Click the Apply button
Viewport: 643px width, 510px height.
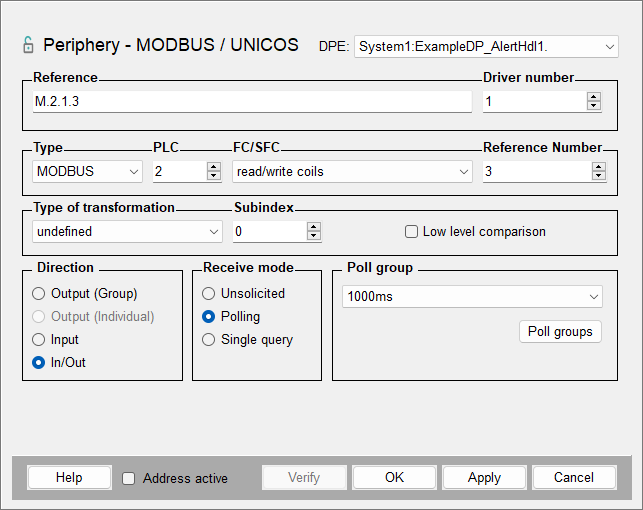click(x=484, y=478)
